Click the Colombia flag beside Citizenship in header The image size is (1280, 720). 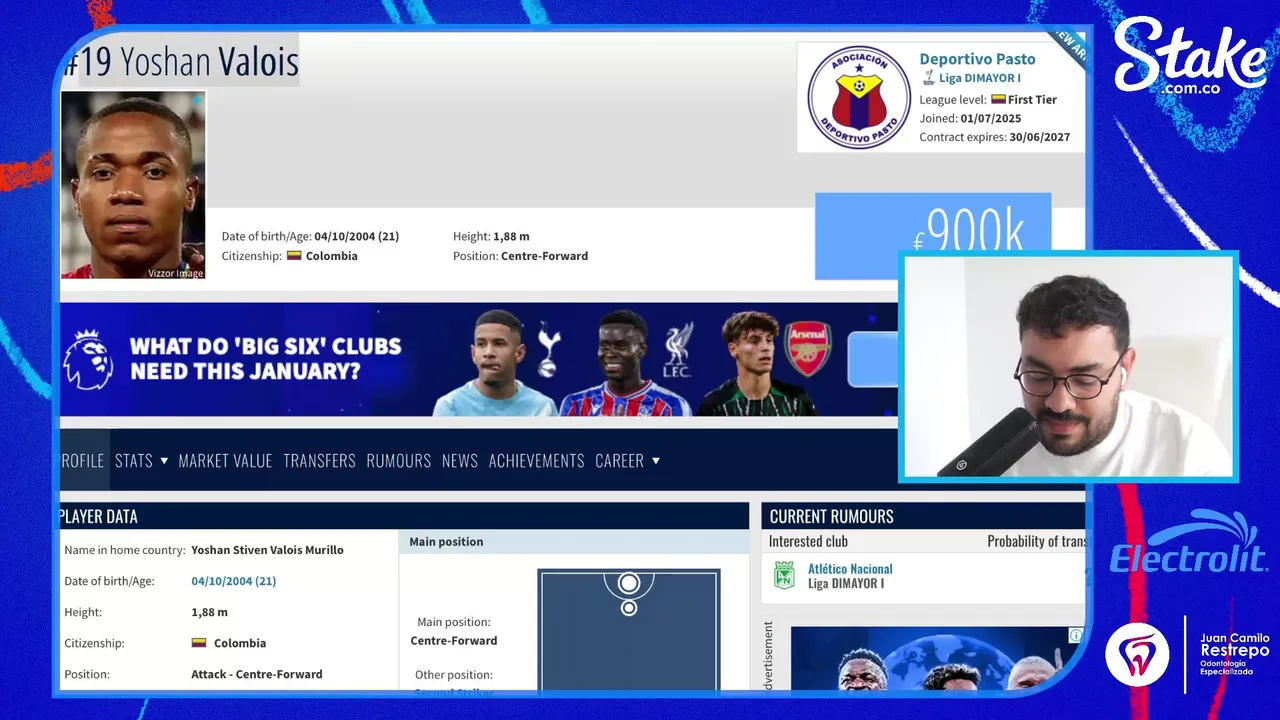(294, 256)
